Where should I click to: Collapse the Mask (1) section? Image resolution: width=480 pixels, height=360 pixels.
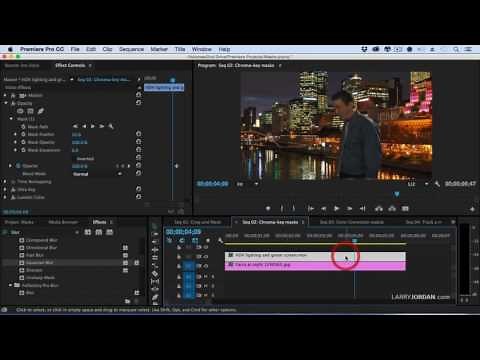click(11, 119)
